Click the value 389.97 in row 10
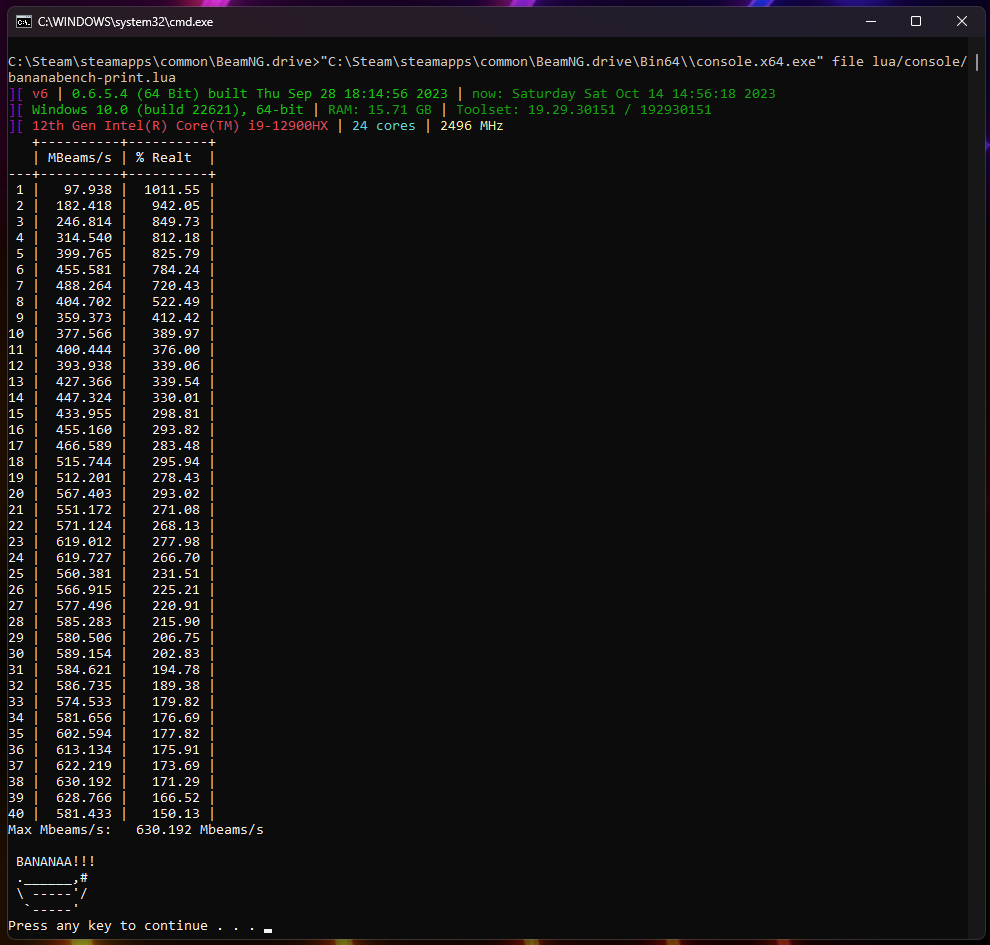The height and width of the screenshot is (945, 990). (x=176, y=334)
